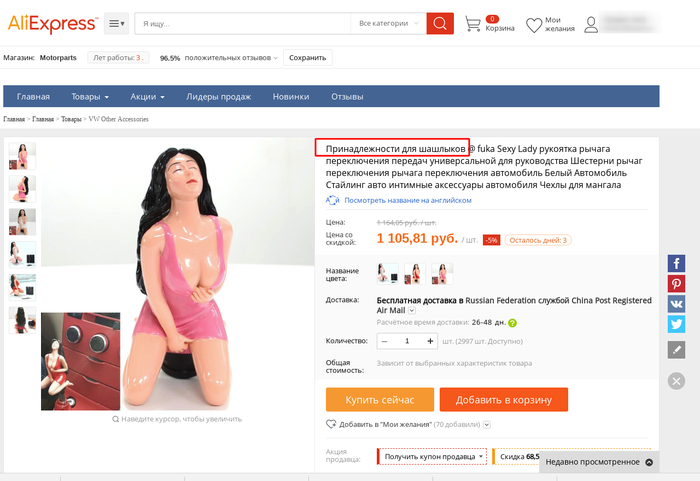Click the search input field
The width and height of the screenshot is (700, 481).
pyautogui.click(x=243, y=23)
